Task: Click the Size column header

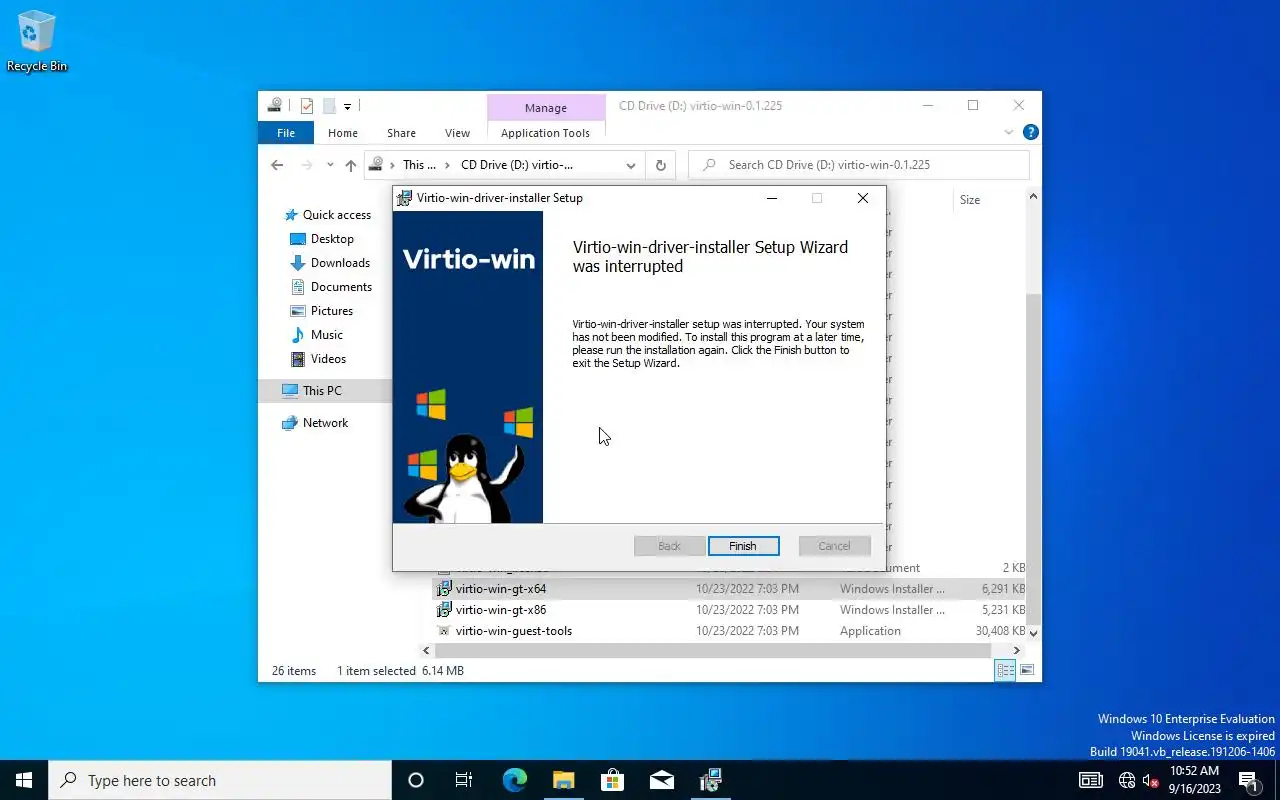Action: tap(970, 200)
